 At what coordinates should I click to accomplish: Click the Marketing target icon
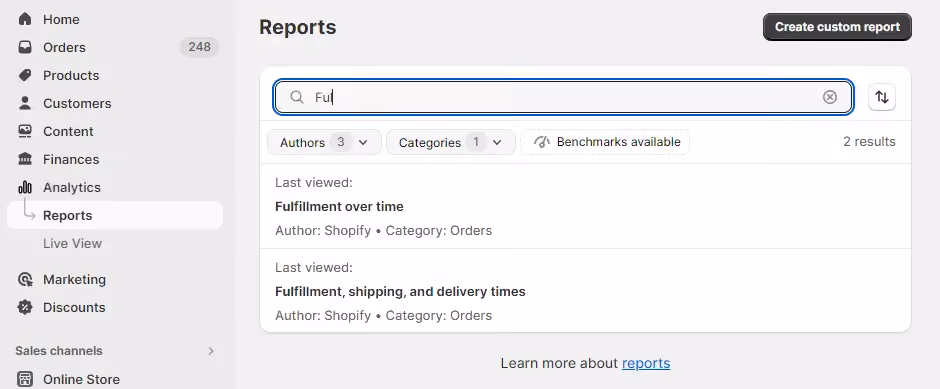tap(25, 279)
